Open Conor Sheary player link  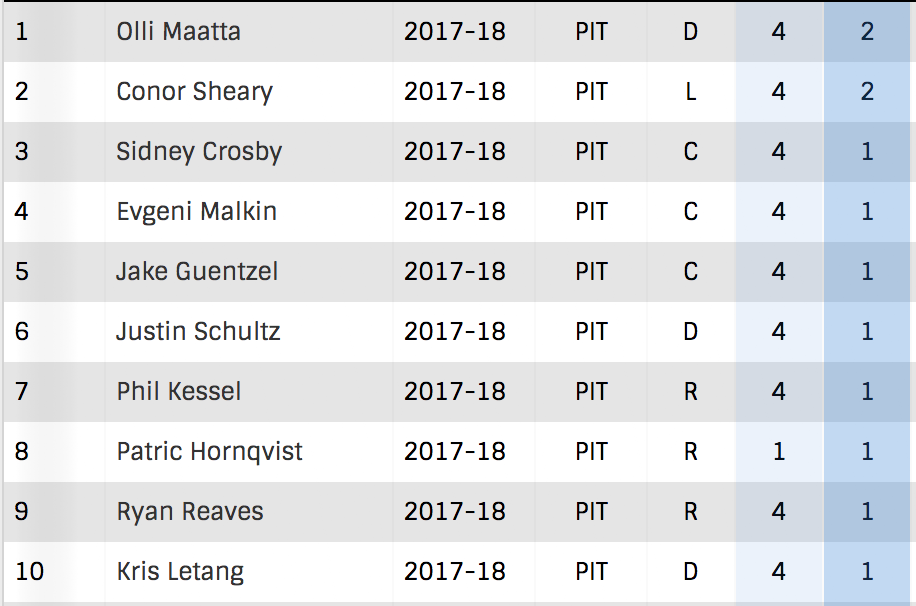(195, 92)
